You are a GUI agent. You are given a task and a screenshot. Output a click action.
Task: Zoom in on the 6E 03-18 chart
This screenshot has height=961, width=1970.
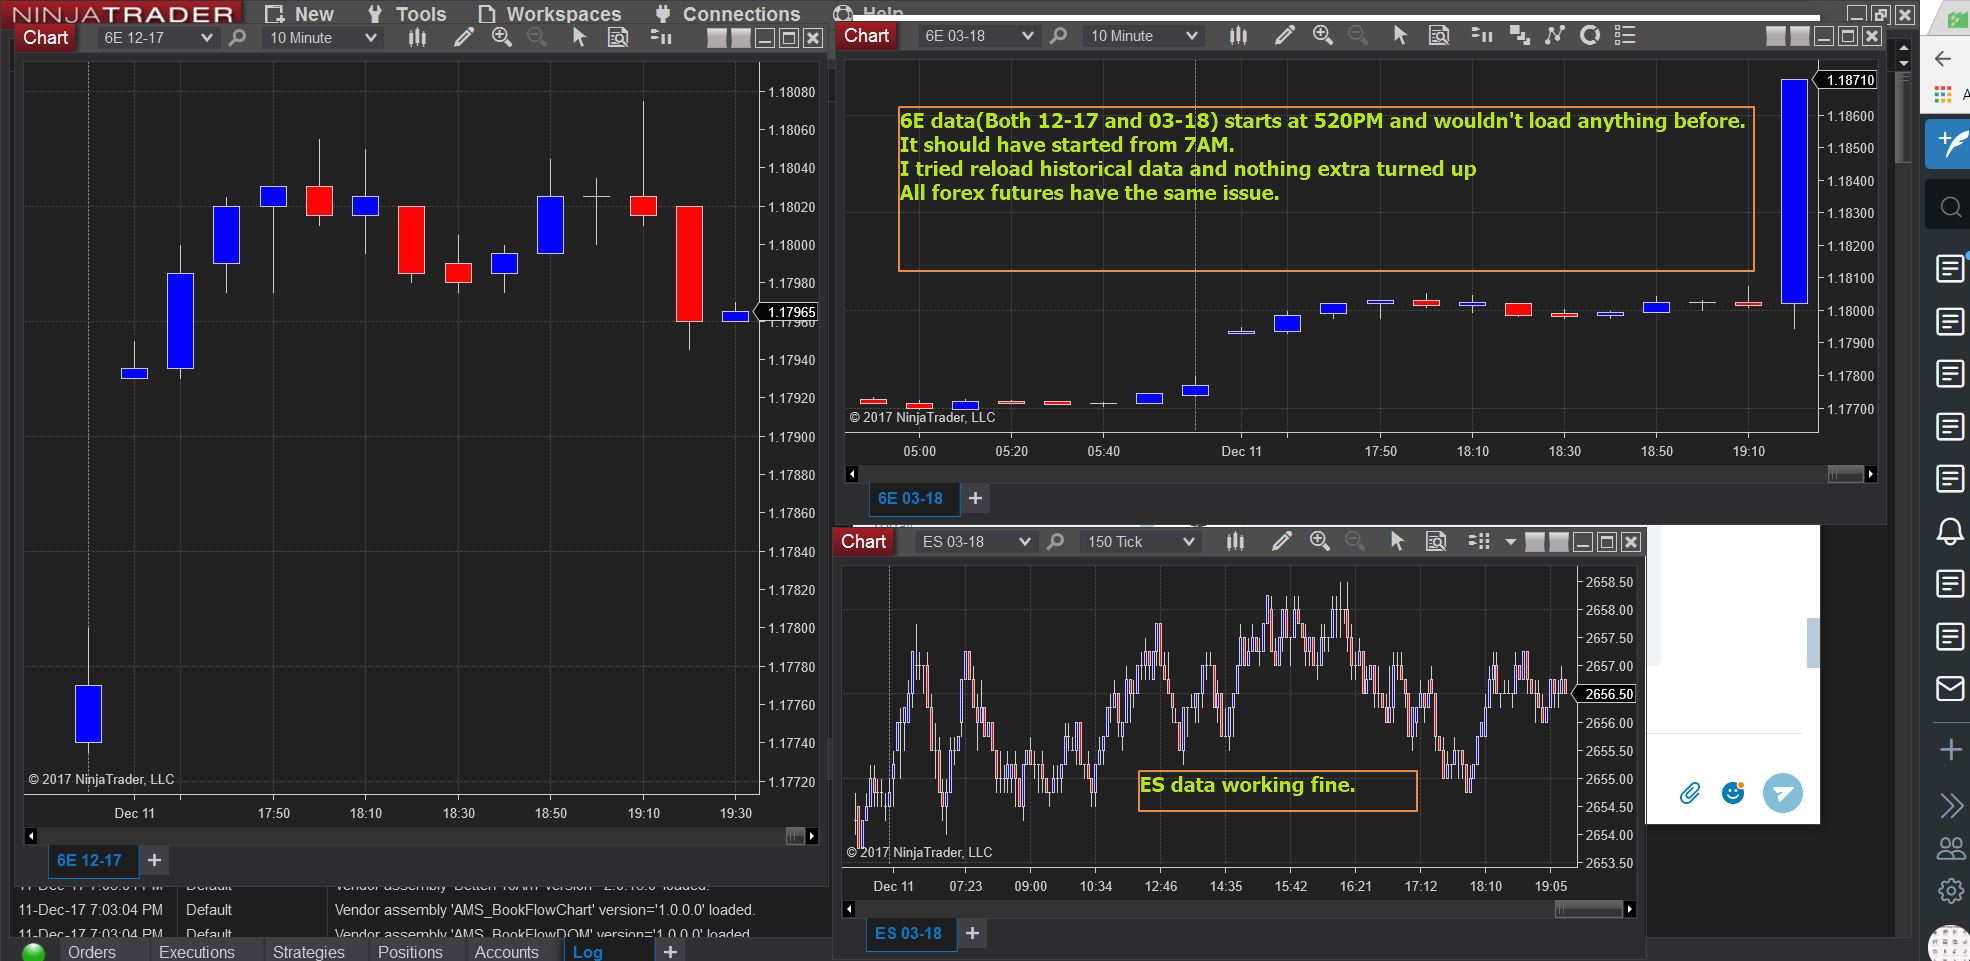pyautogui.click(x=1323, y=36)
